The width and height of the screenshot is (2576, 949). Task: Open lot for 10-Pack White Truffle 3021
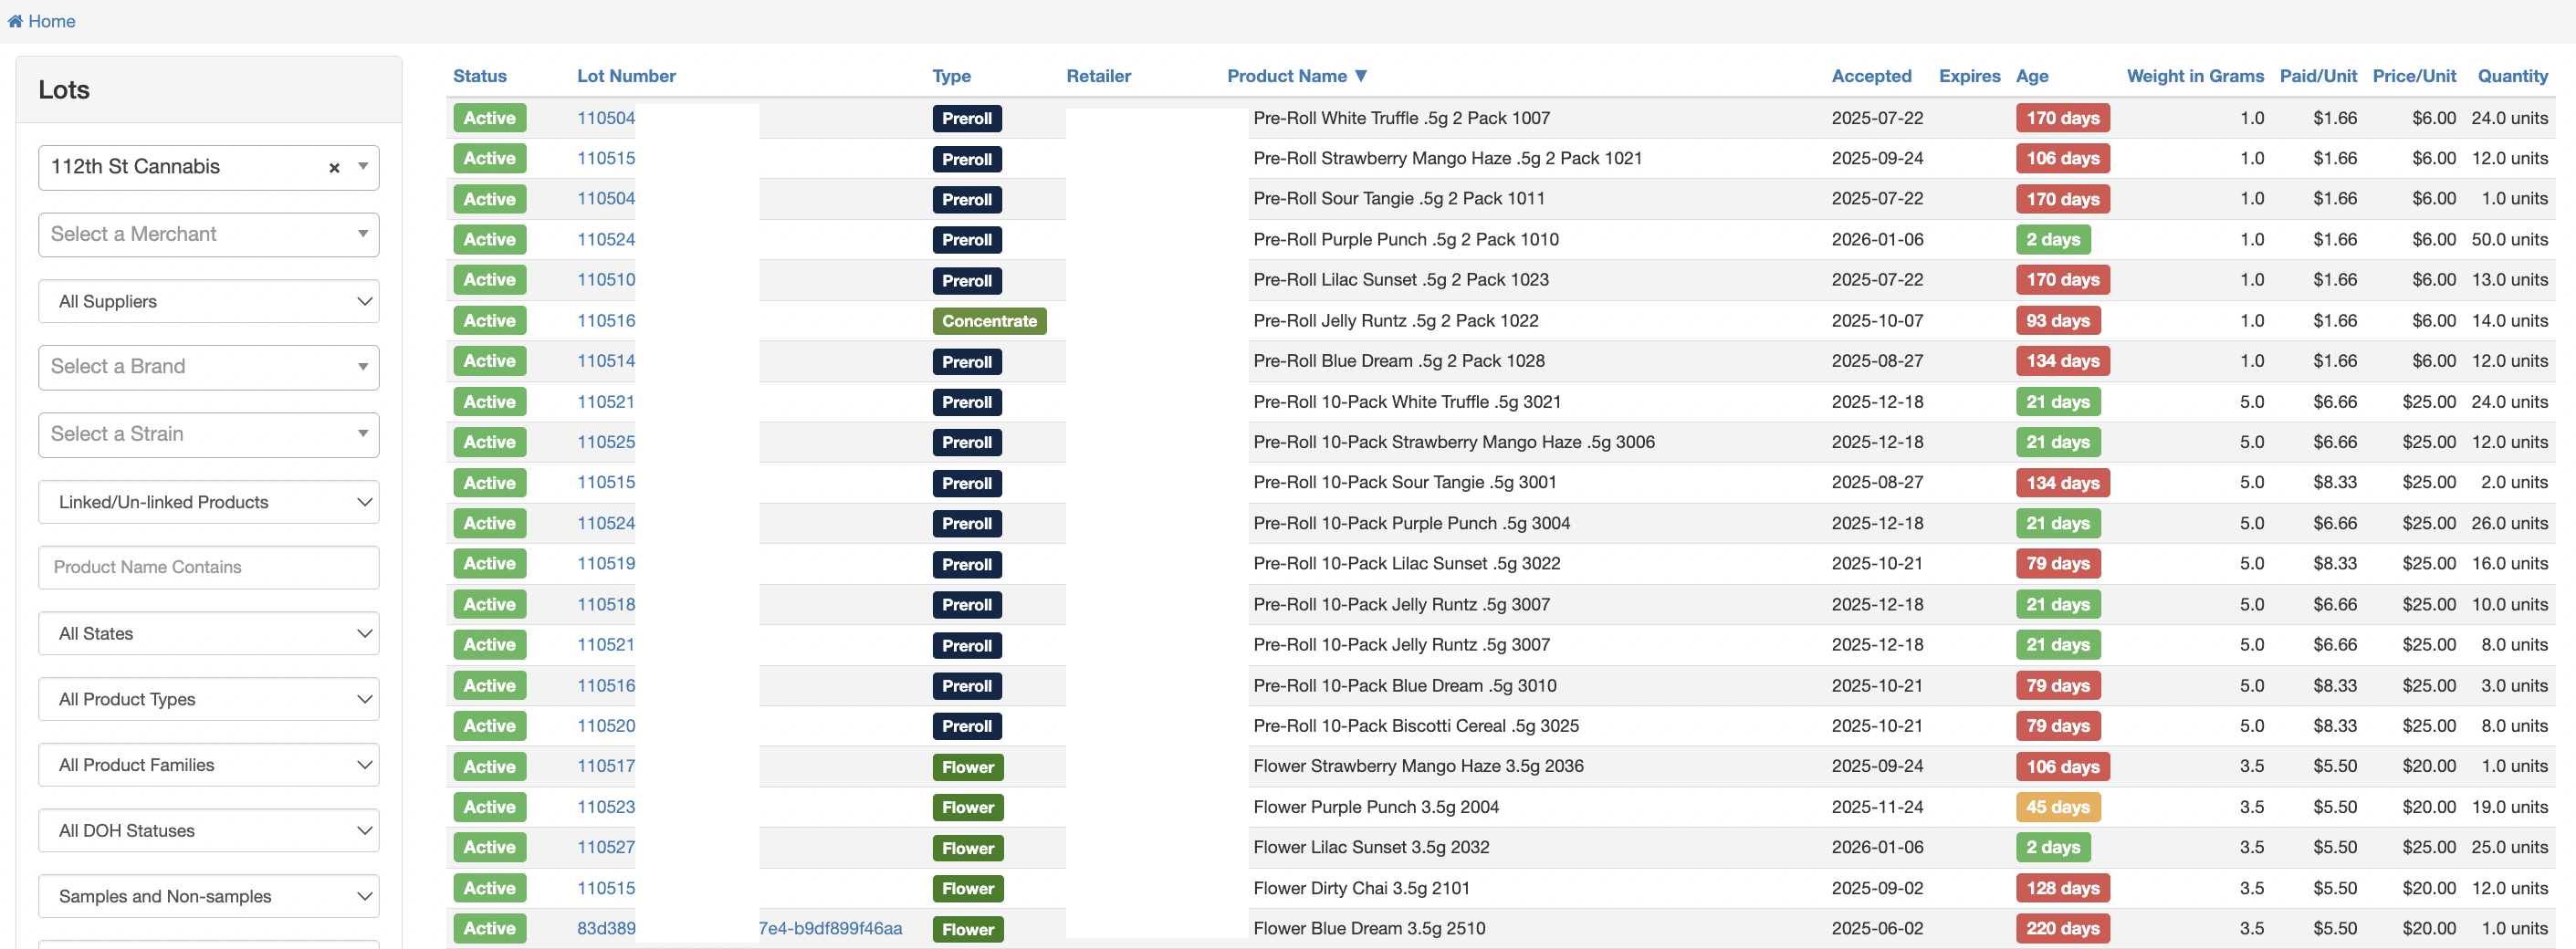(x=606, y=402)
